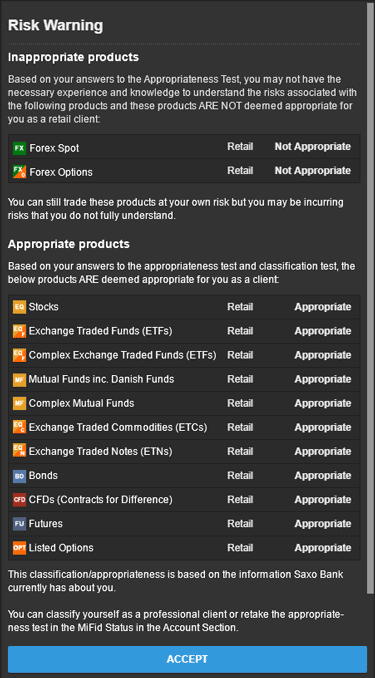Click the Risk Warning title
Viewport: 375px width, 678px height.
click(x=55, y=25)
